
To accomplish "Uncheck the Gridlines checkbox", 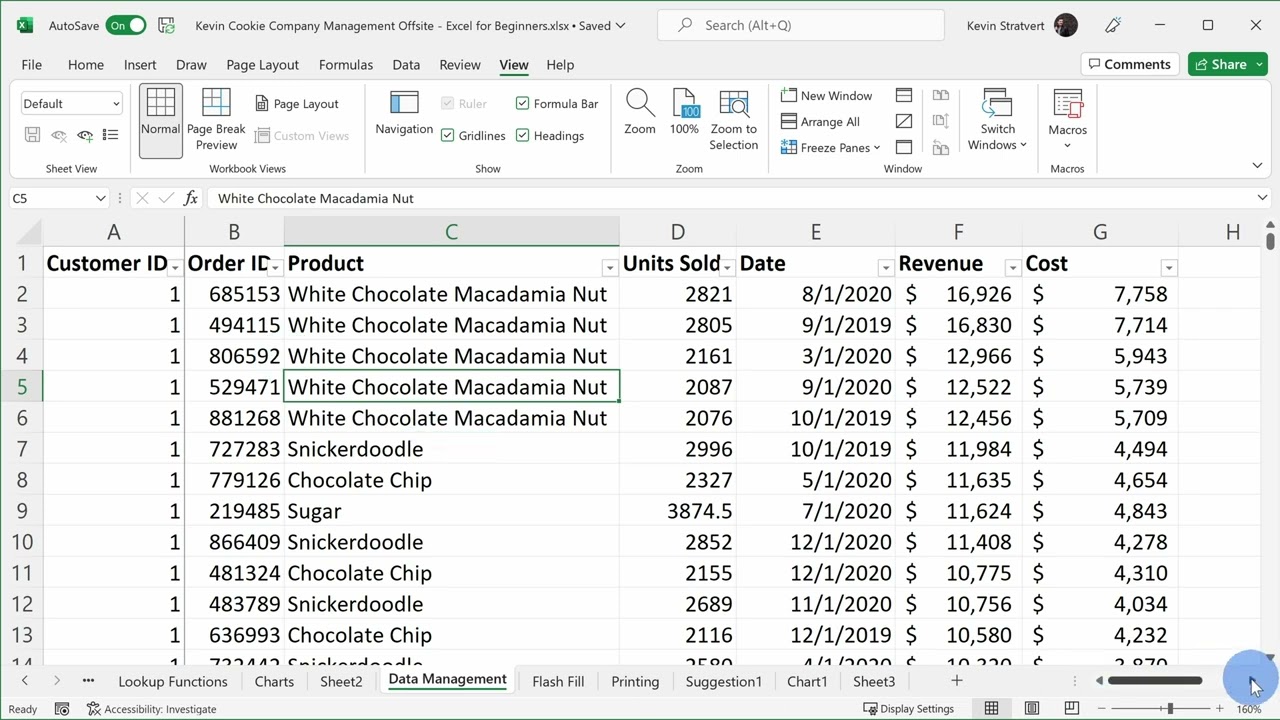I will (x=447, y=135).
